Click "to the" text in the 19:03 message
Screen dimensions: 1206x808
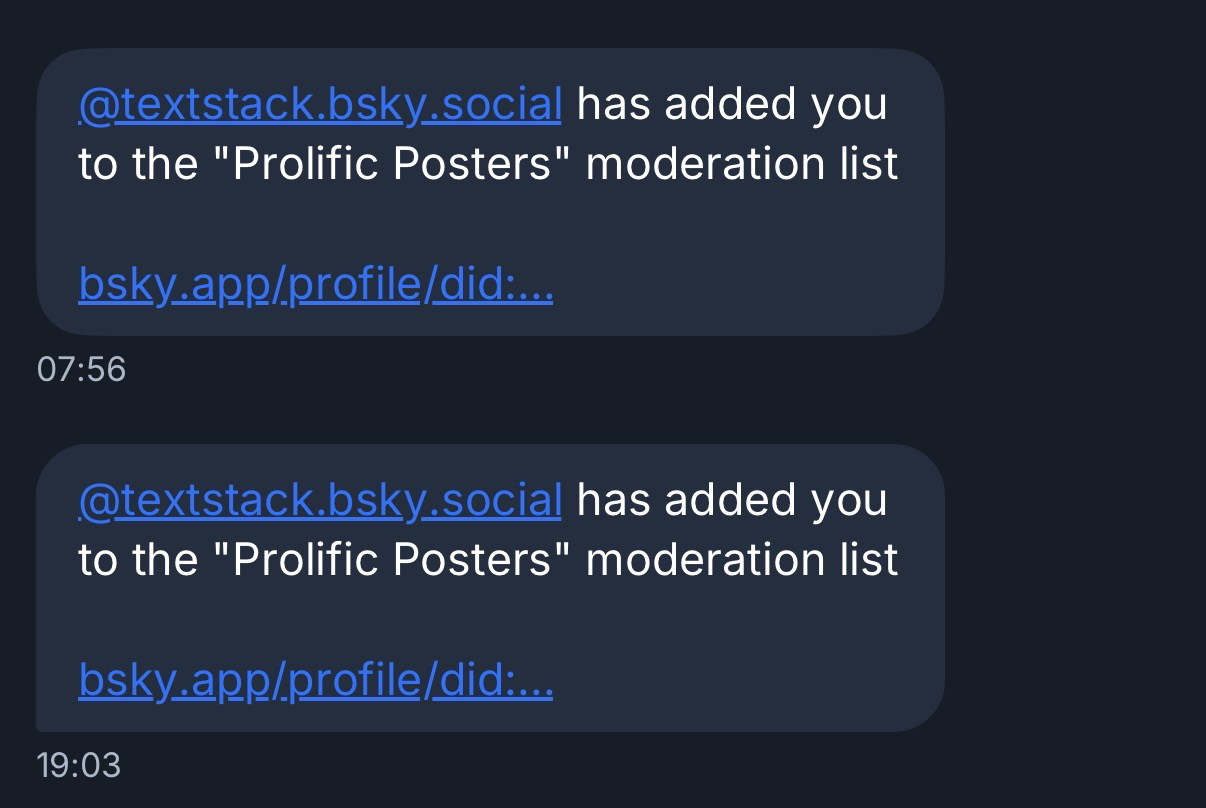(x=145, y=559)
